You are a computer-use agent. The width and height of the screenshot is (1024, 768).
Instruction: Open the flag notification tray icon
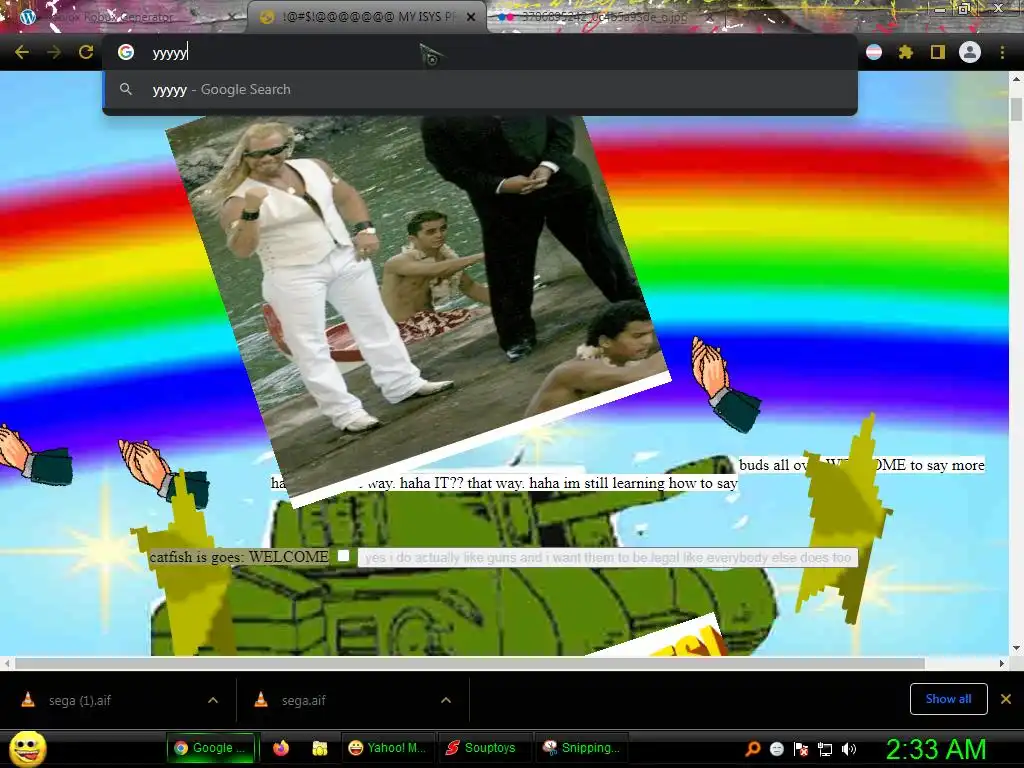click(x=801, y=749)
